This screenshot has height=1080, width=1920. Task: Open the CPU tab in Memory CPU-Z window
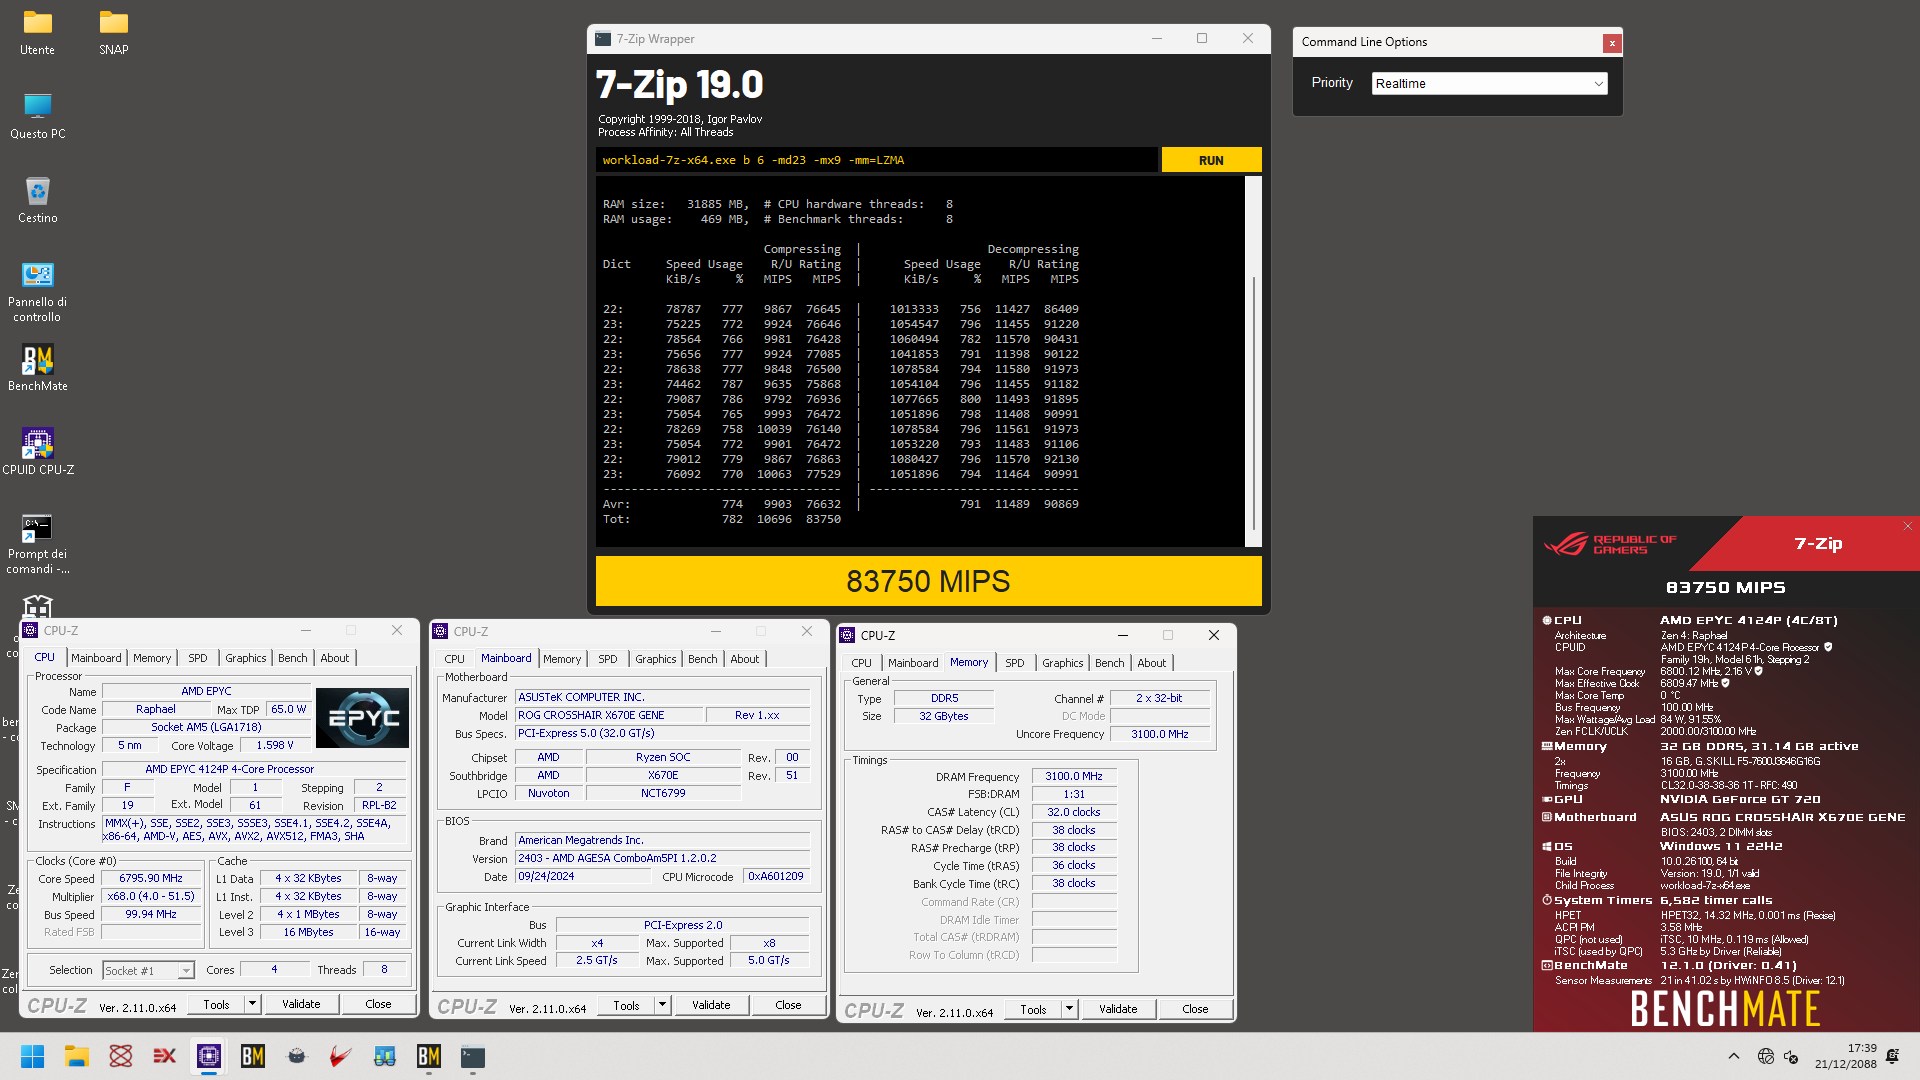(x=861, y=663)
